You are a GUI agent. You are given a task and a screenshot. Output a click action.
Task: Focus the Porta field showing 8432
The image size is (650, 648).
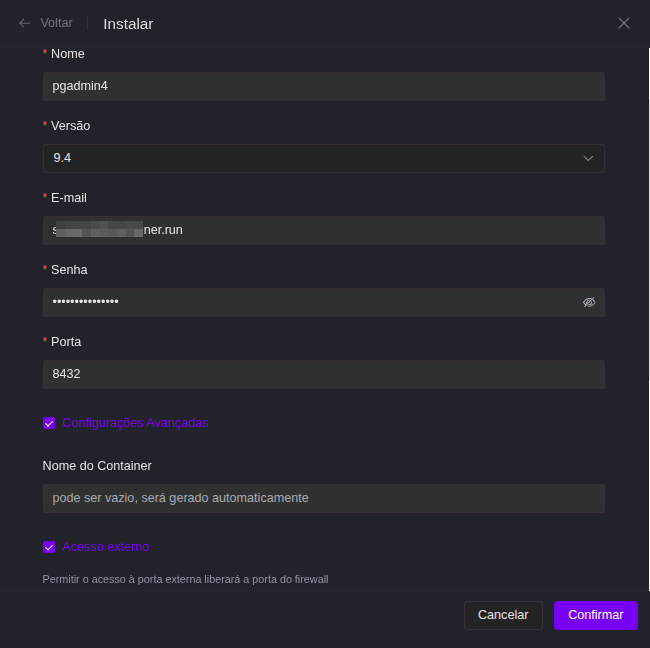pos(324,374)
